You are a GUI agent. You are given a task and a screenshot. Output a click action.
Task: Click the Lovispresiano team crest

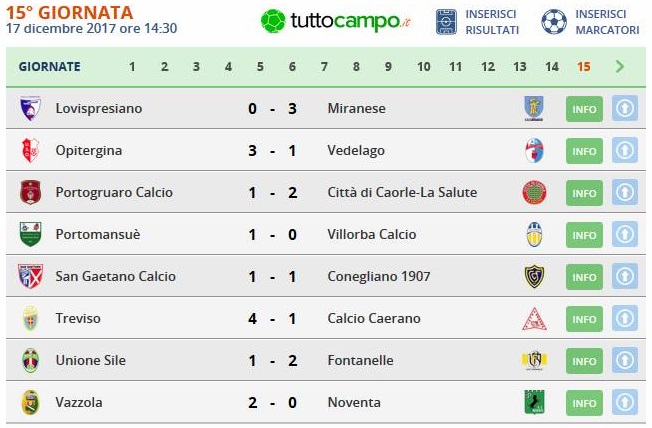tap(30, 108)
